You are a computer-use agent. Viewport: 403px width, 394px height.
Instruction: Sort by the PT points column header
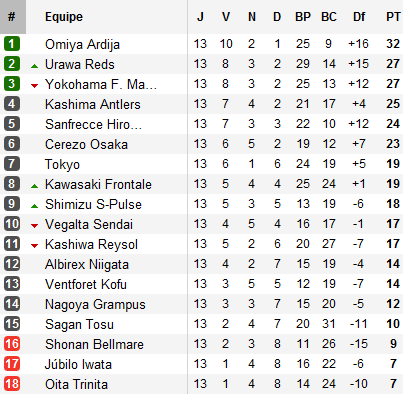pyautogui.click(x=393, y=17)
